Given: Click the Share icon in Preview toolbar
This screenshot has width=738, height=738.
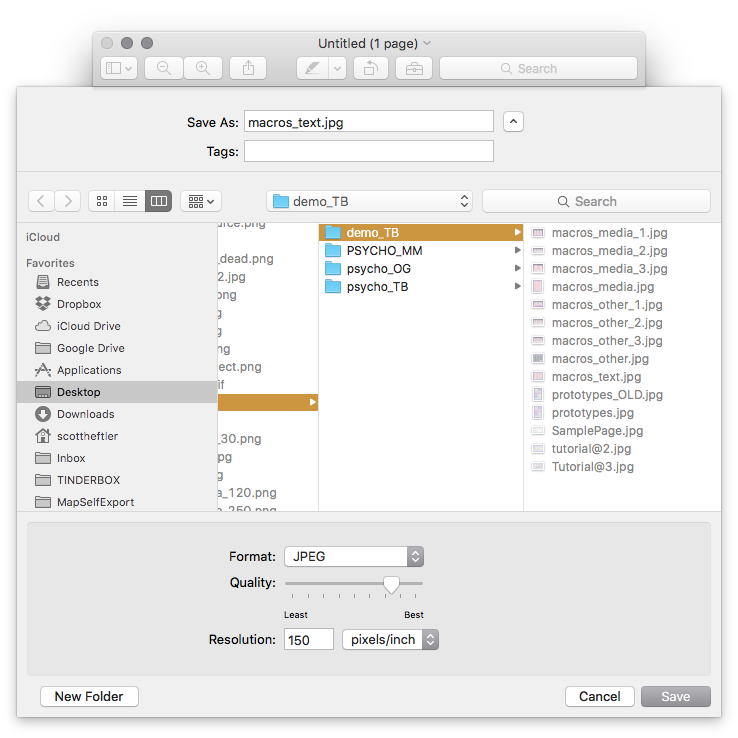Looking at the screenshot, I should tap(248, 69).
